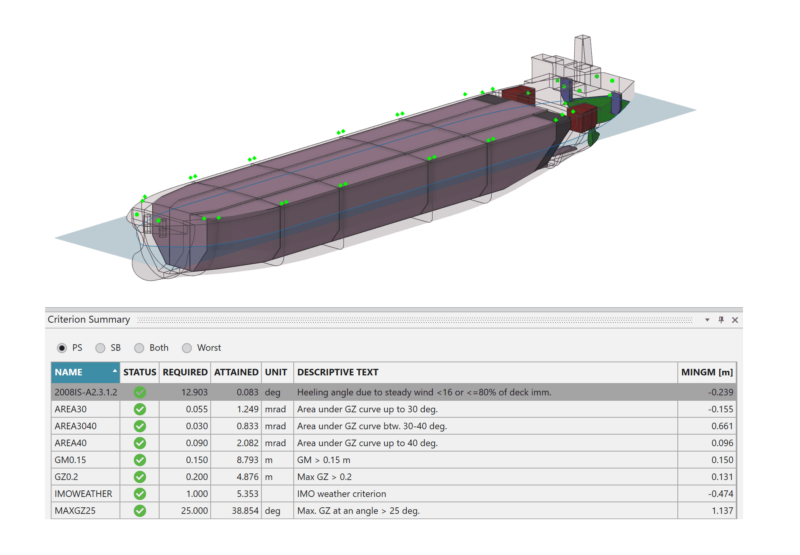
Task: Click the green status check for AREA3040
Action: pos(140,426)
